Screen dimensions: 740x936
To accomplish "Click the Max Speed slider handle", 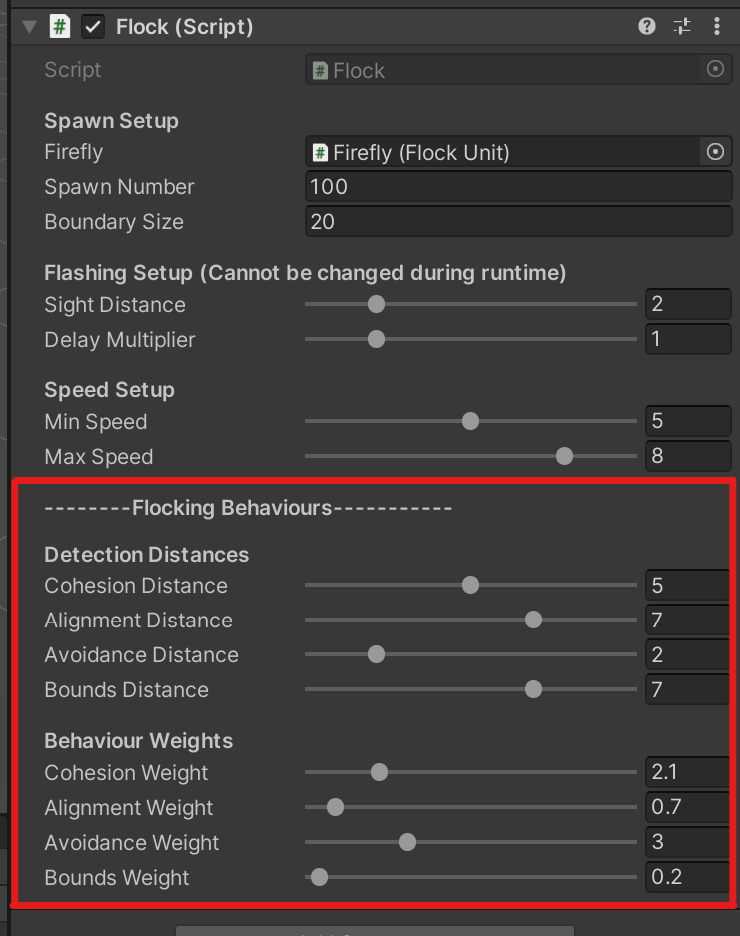I will pos(564,456).
